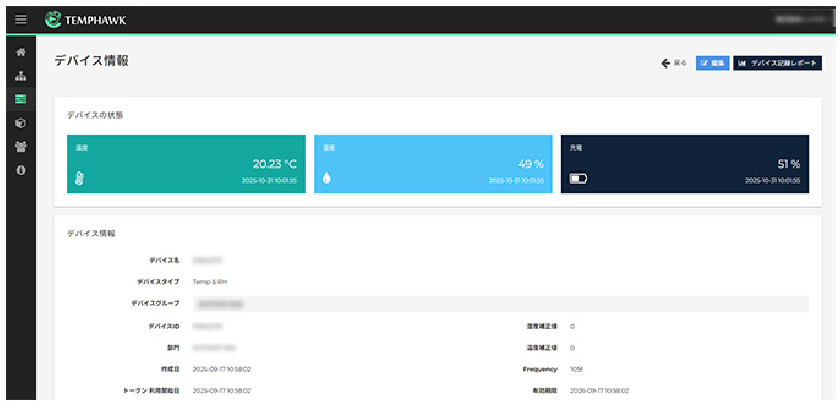Click the thermometer icon in temperature card
The image size is (840, 408).
[80, 180]
